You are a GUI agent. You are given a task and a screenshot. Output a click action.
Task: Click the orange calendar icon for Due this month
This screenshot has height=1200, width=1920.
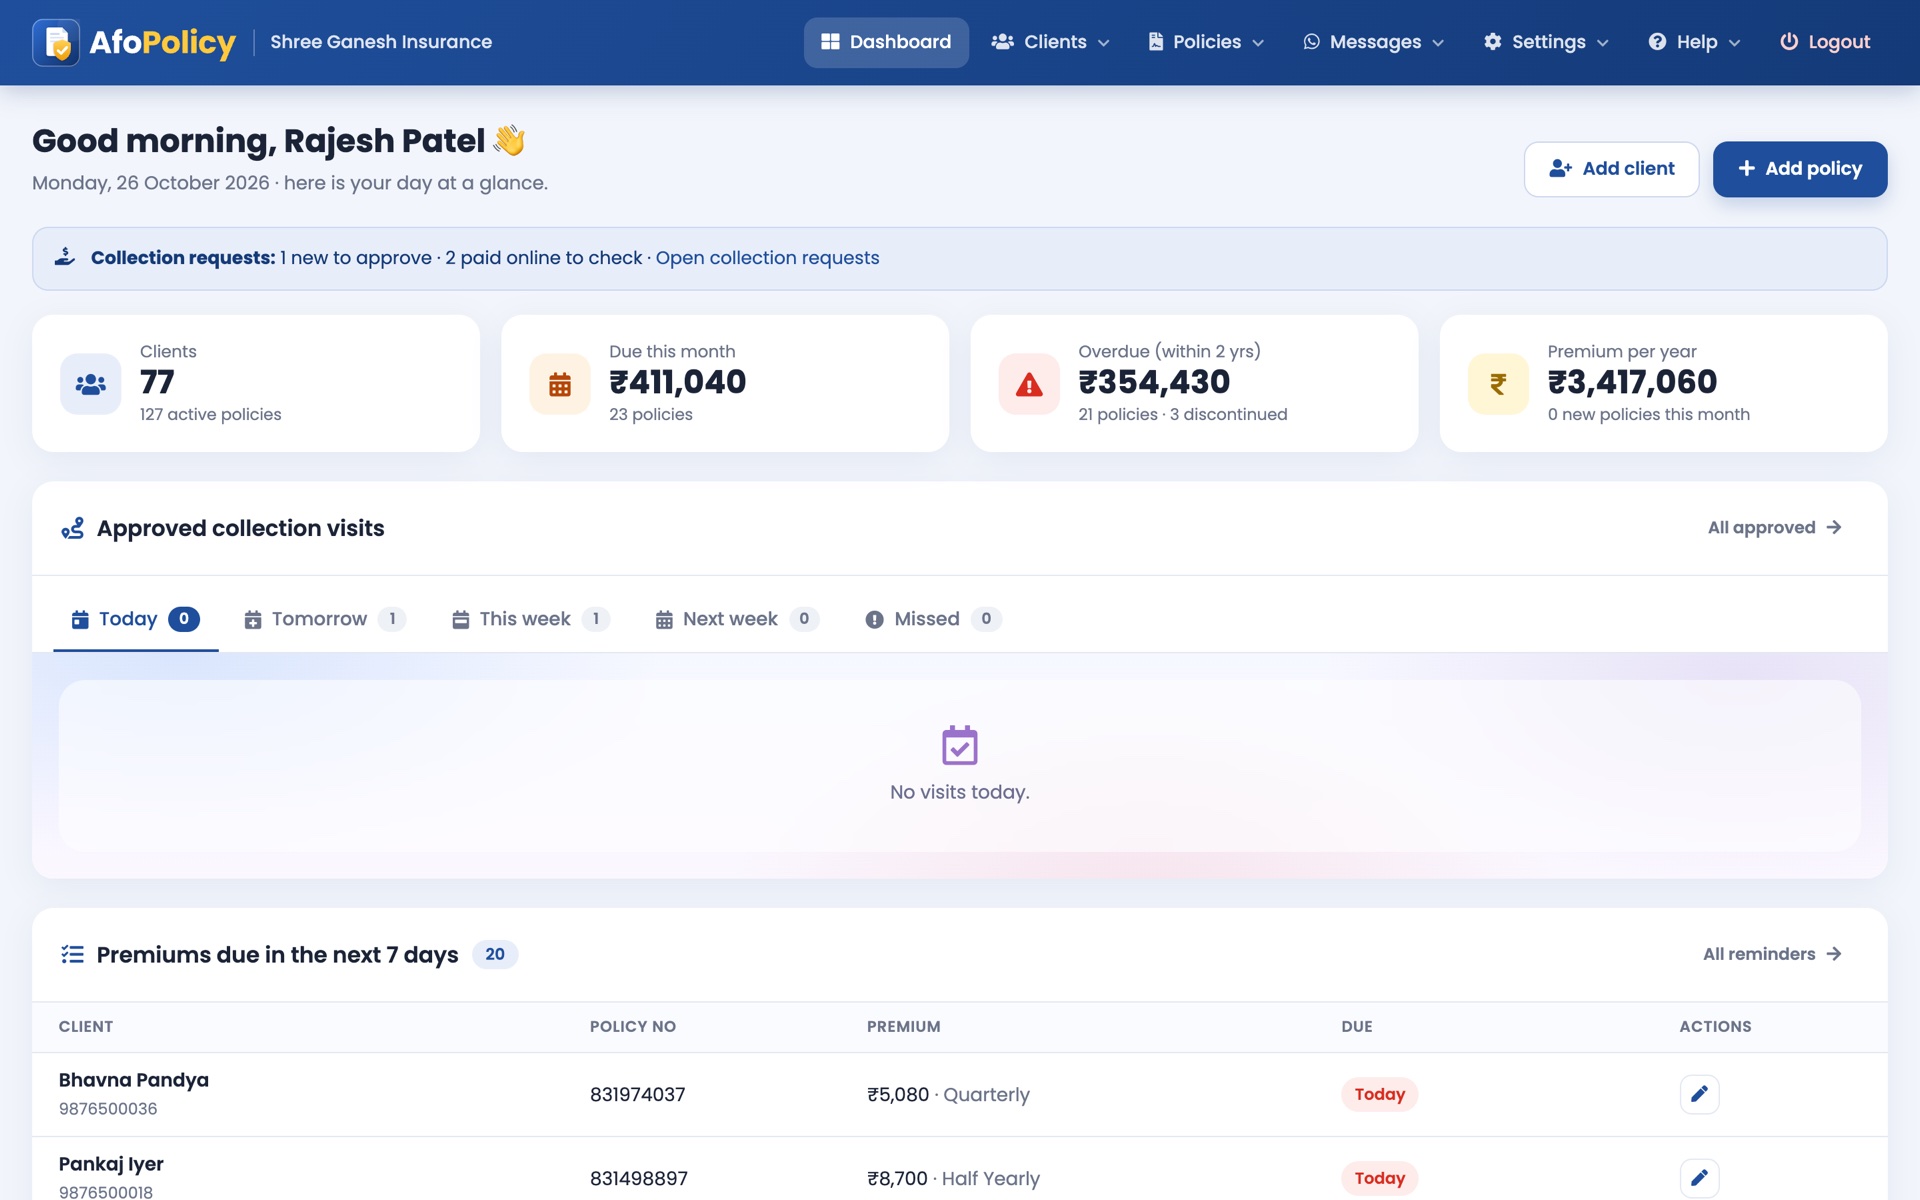point(560,384)
